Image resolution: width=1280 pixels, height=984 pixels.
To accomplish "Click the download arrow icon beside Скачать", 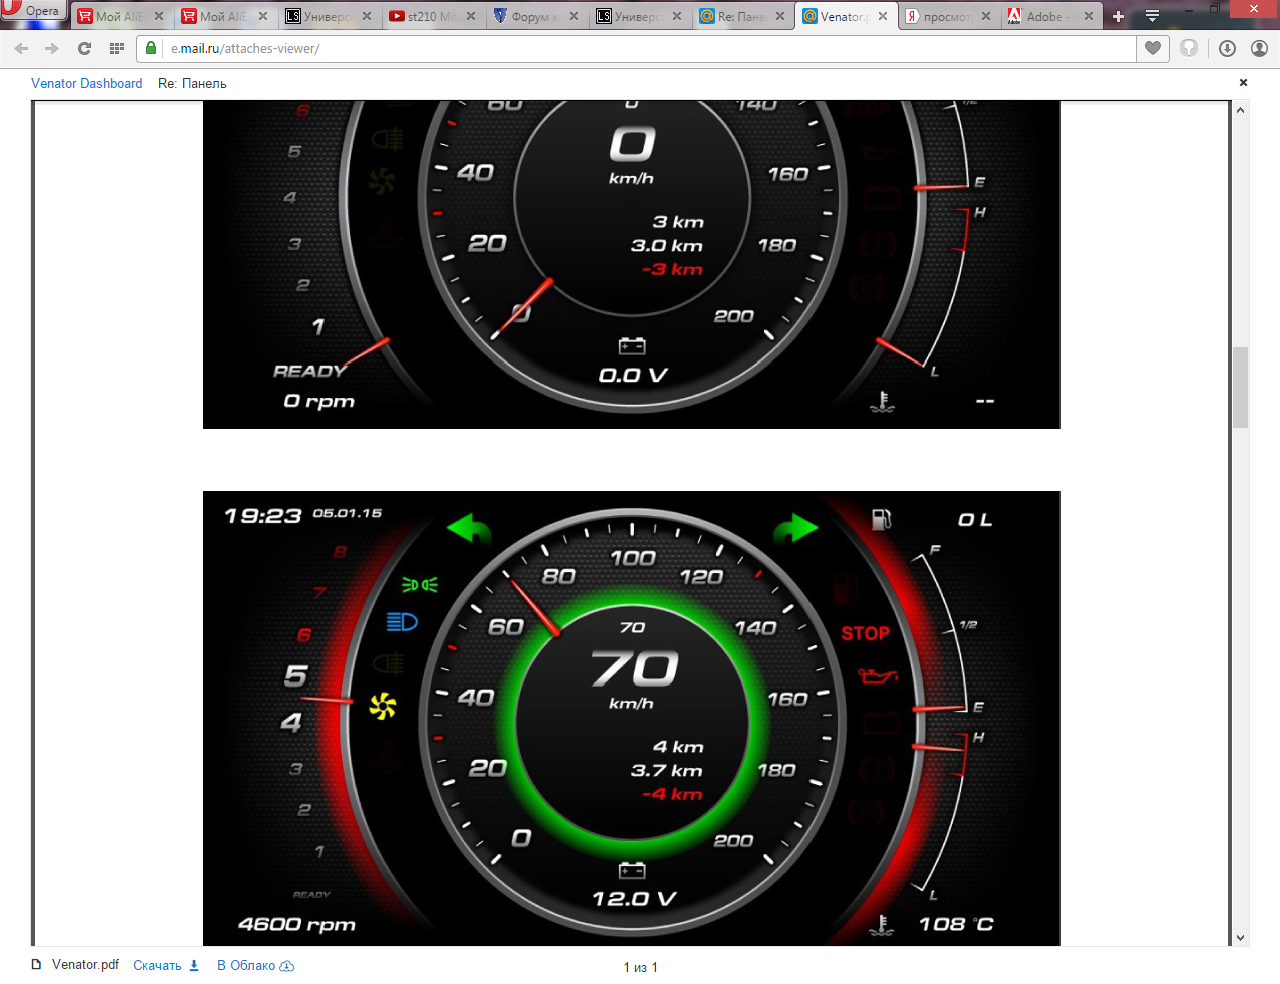I will pyautogui.click(x=194, y=966).
